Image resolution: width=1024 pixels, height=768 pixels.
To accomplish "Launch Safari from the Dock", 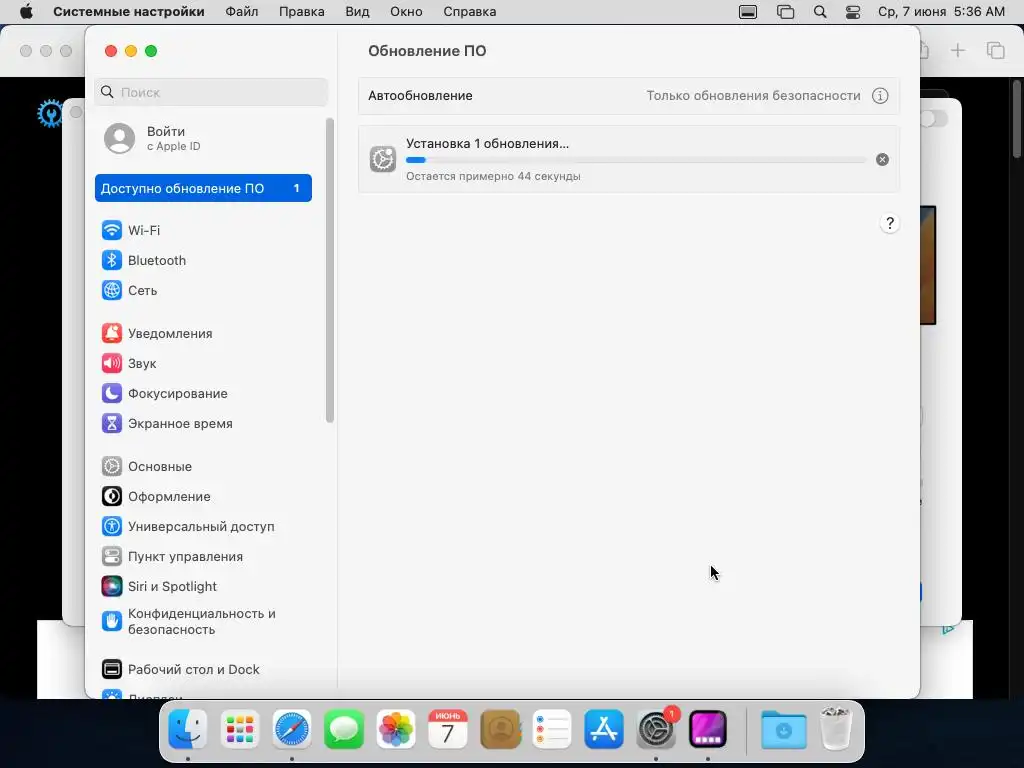I will [x=292, y=729].
